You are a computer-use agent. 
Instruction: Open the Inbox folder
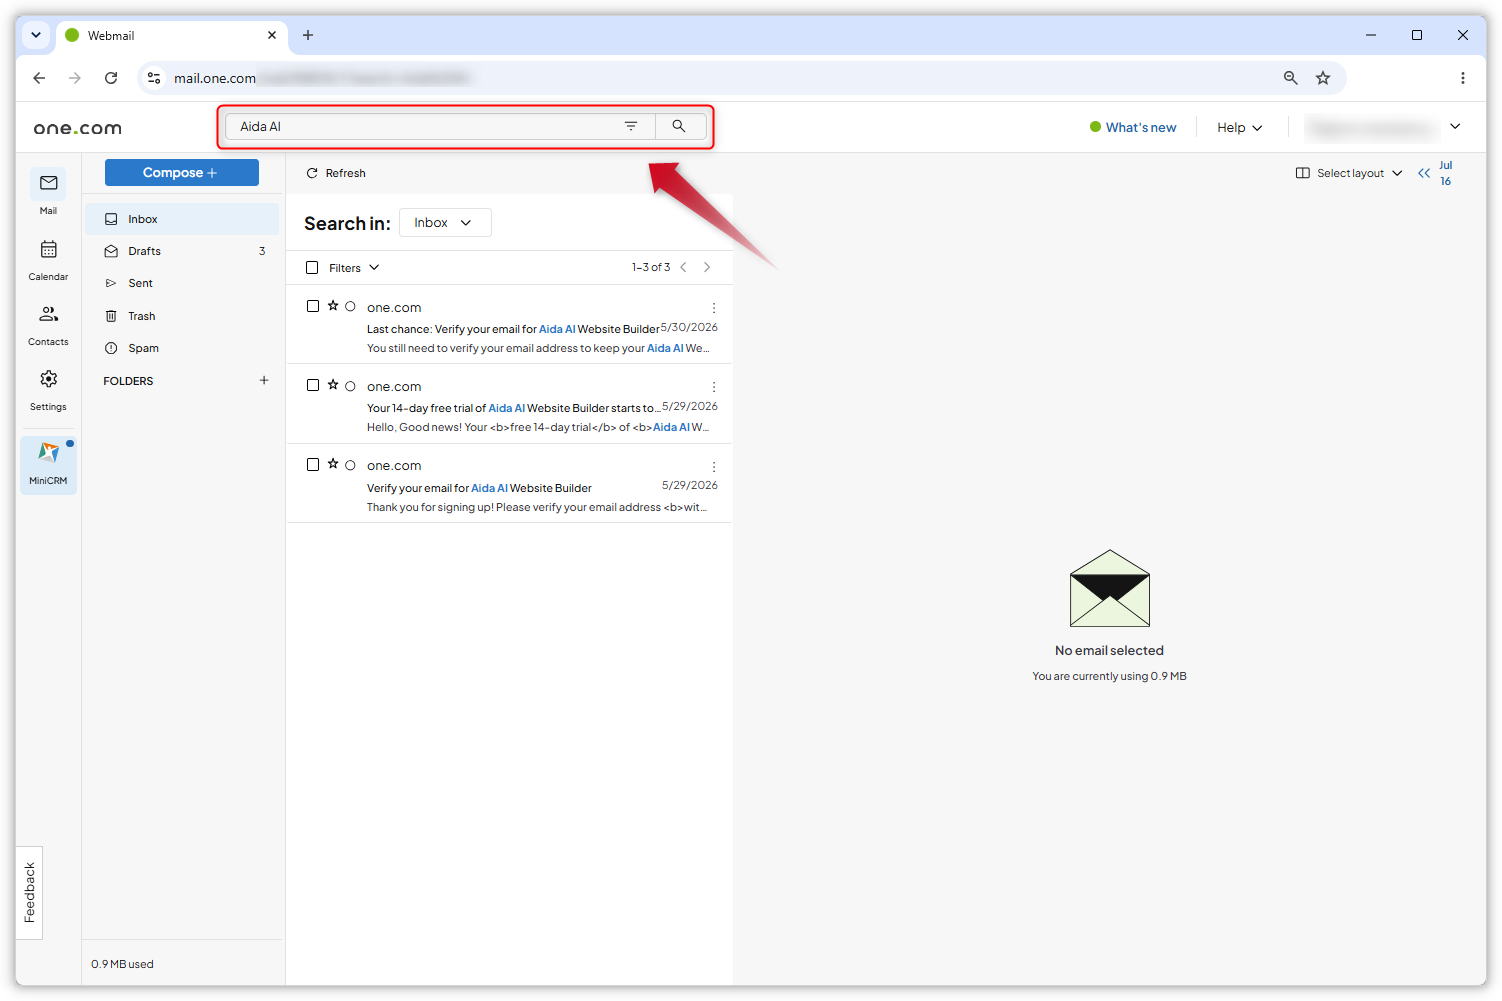(182, 219)
